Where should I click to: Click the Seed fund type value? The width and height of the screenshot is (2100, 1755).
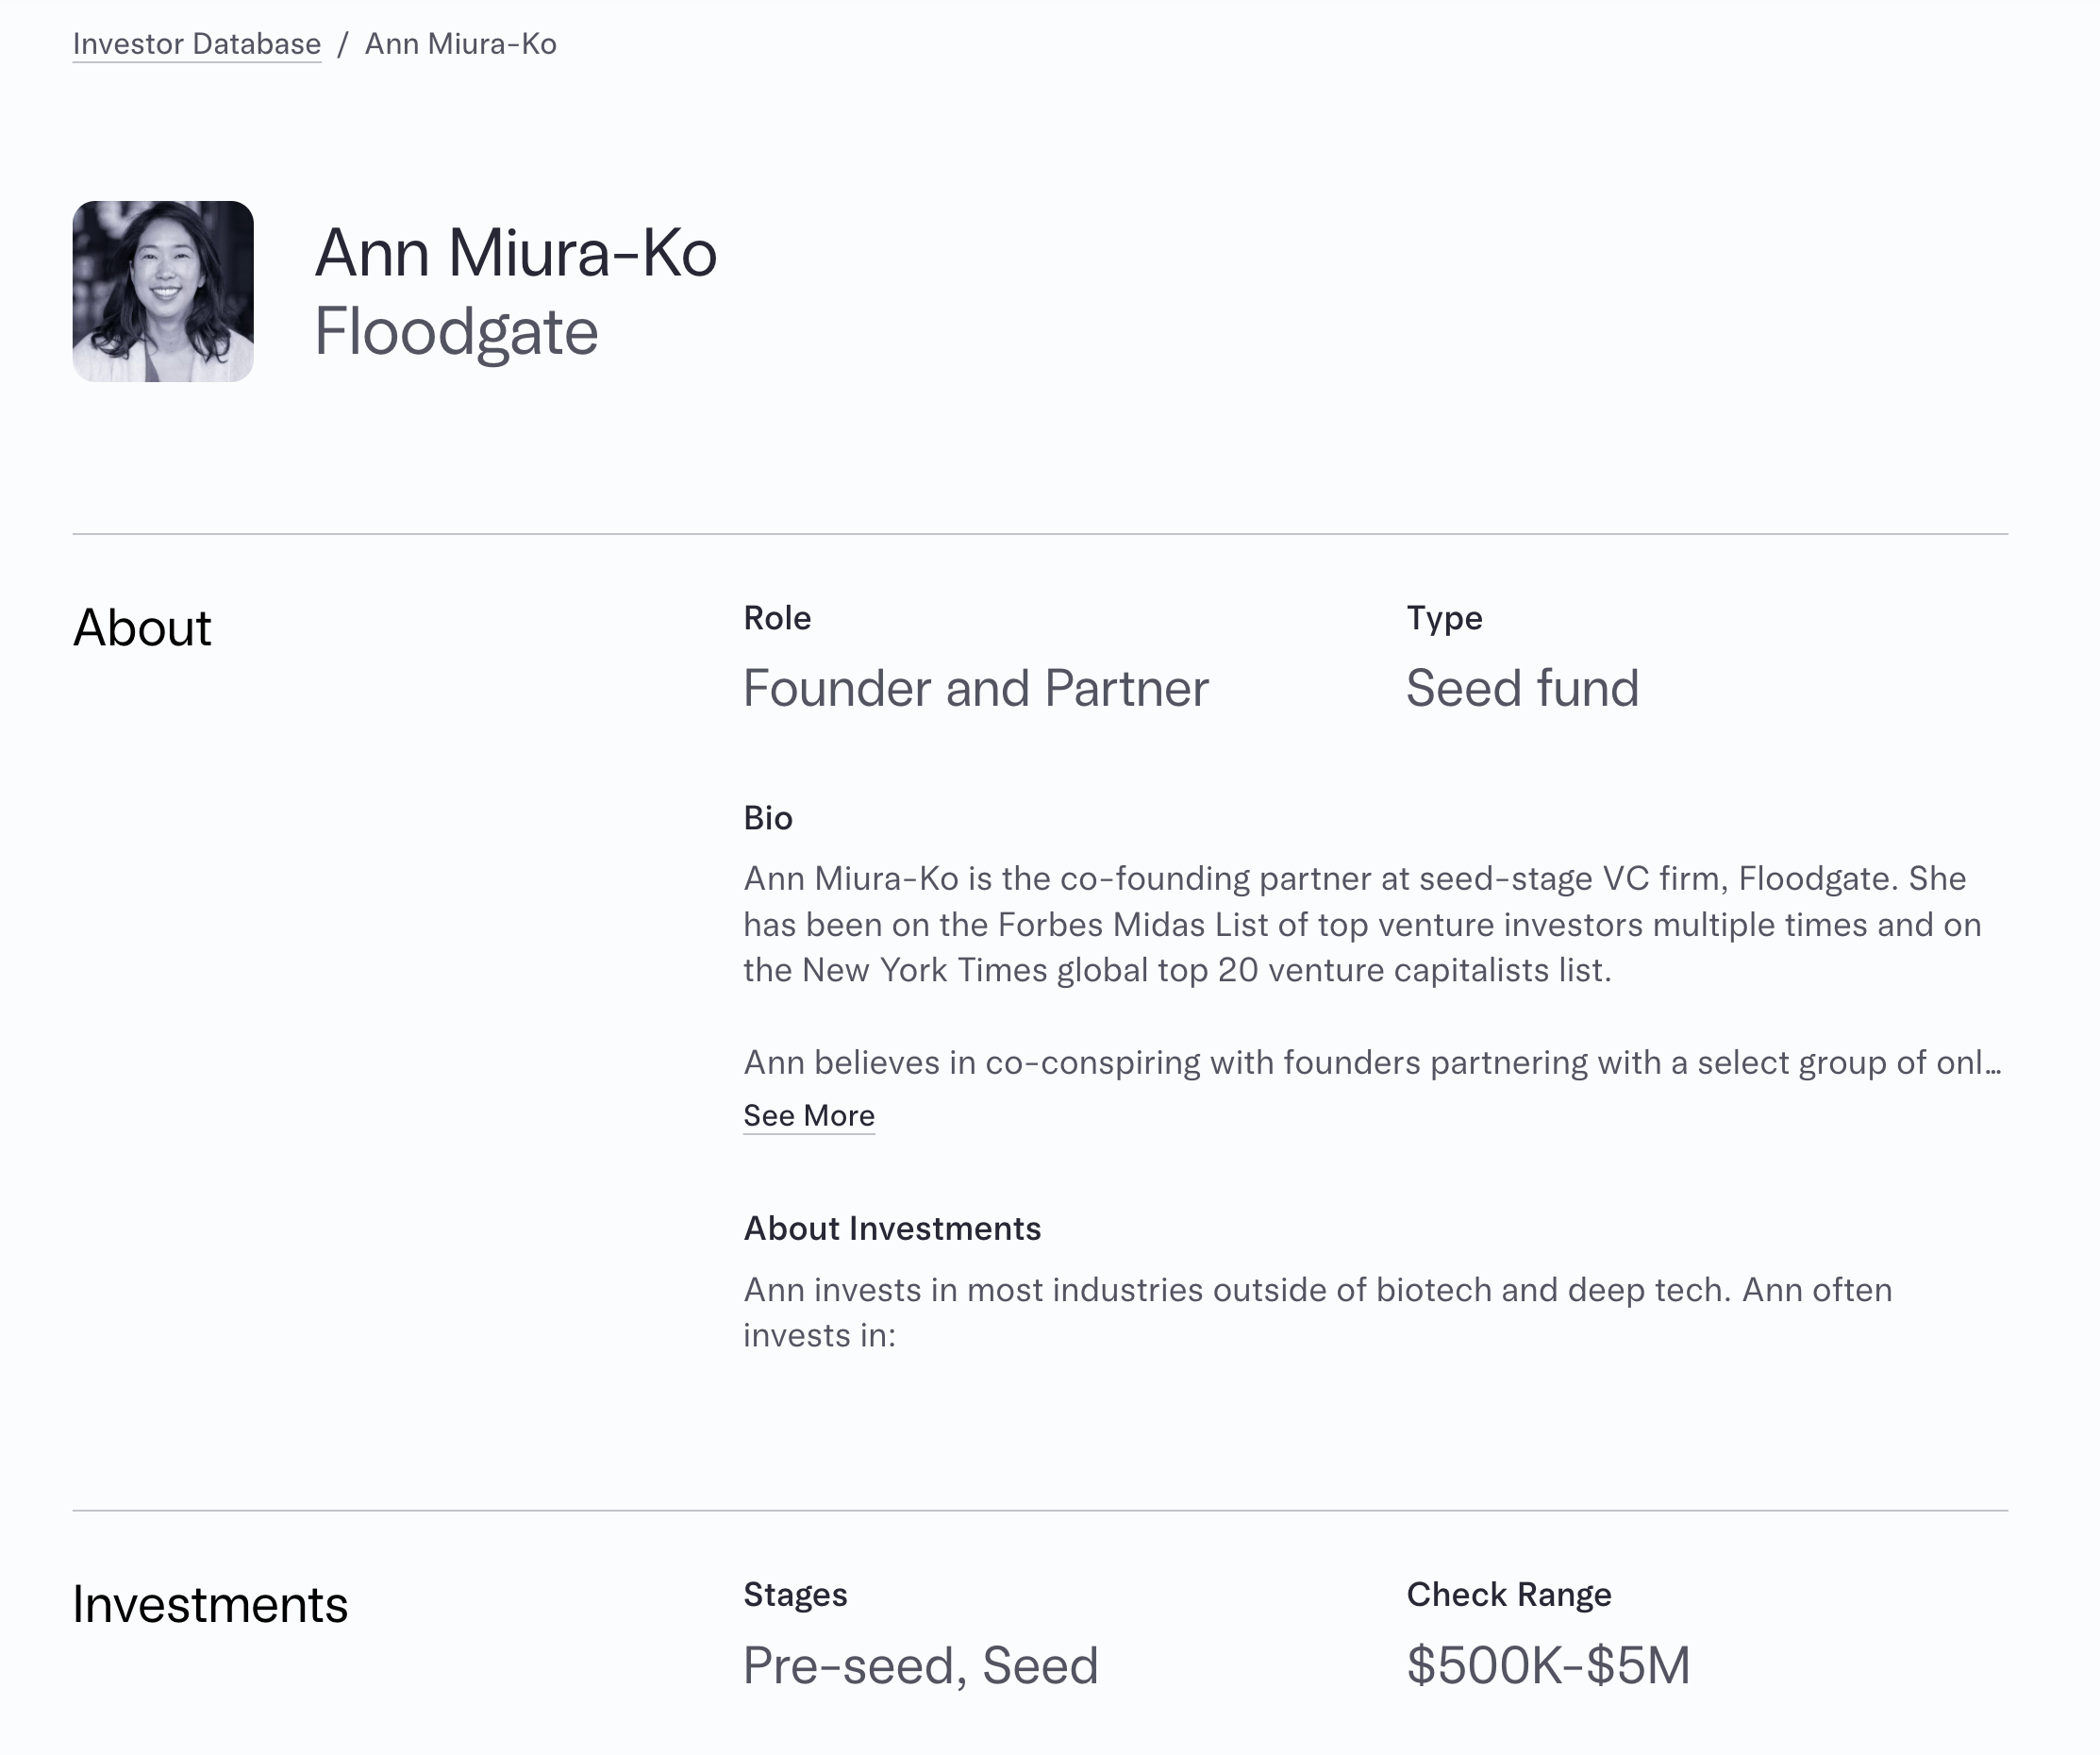(x=1522, y=688)
